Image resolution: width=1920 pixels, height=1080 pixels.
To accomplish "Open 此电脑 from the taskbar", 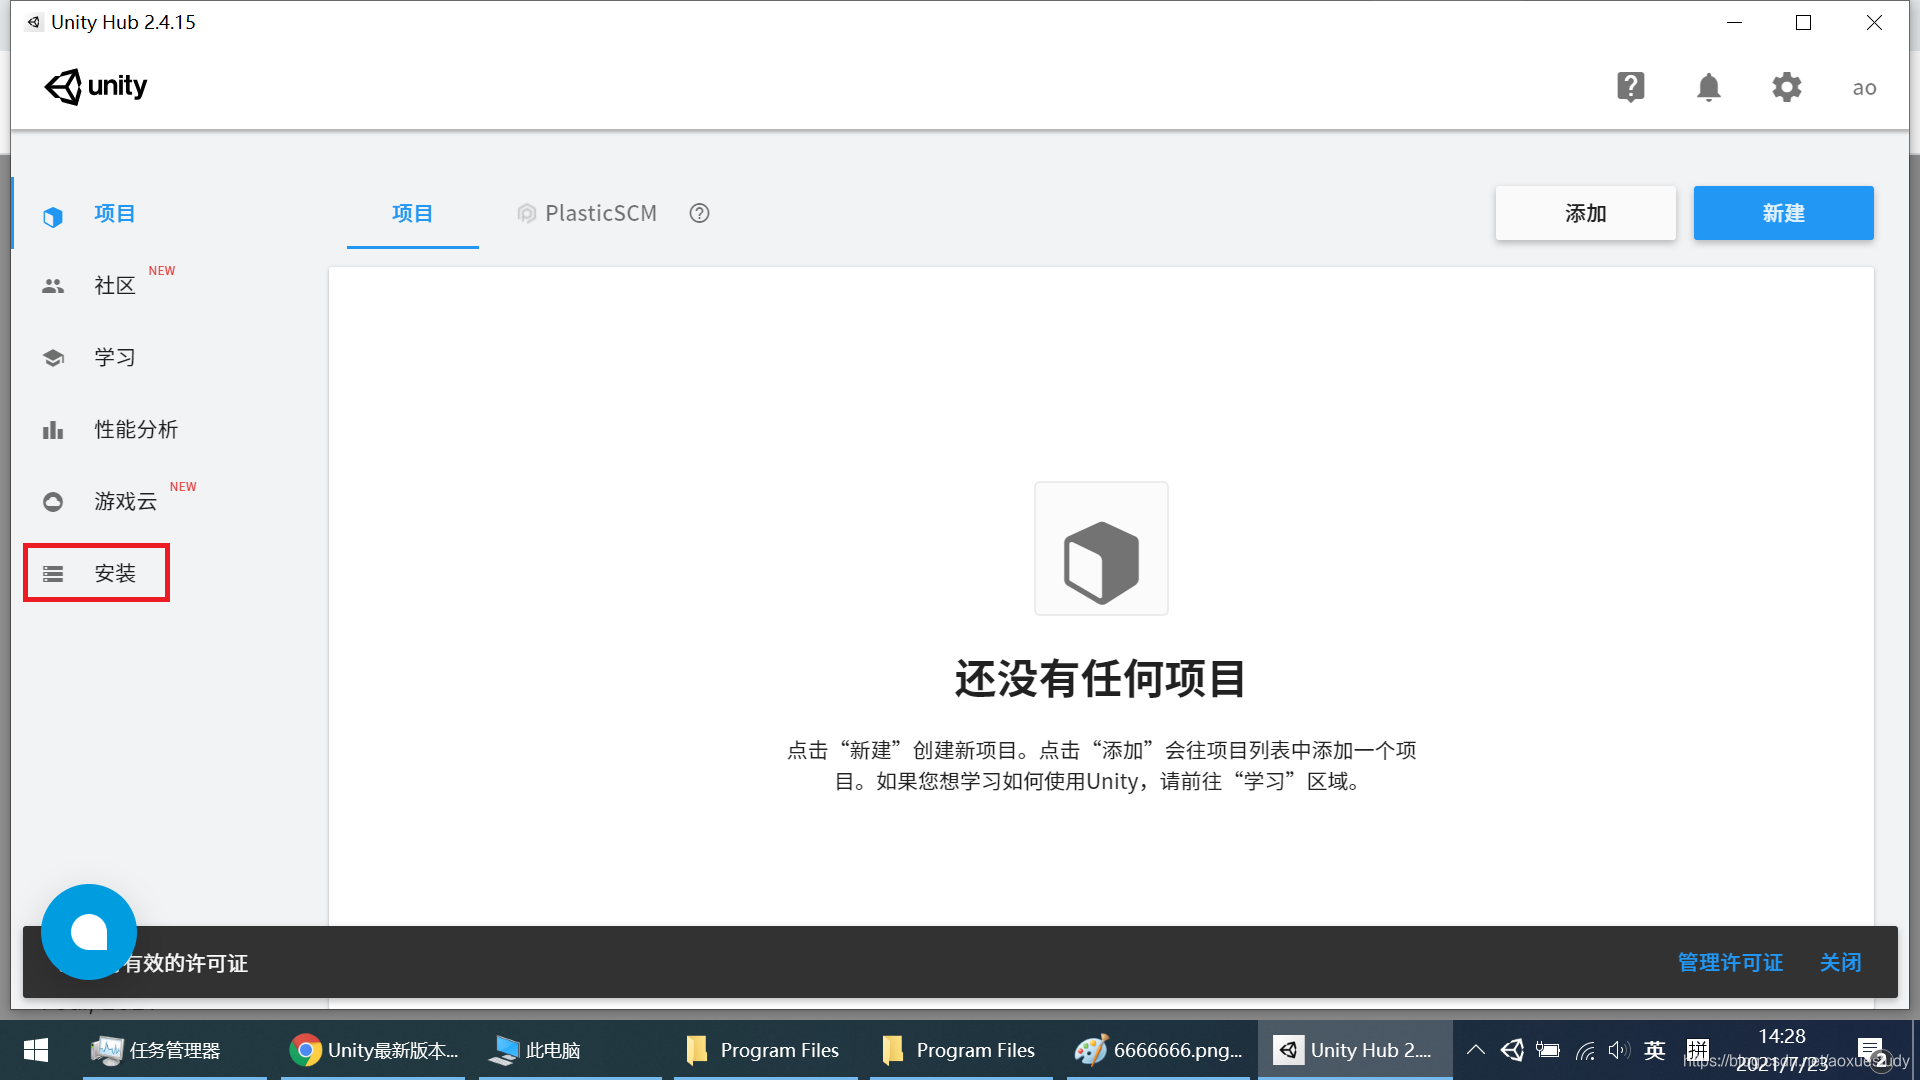I will pos(570,1050).
